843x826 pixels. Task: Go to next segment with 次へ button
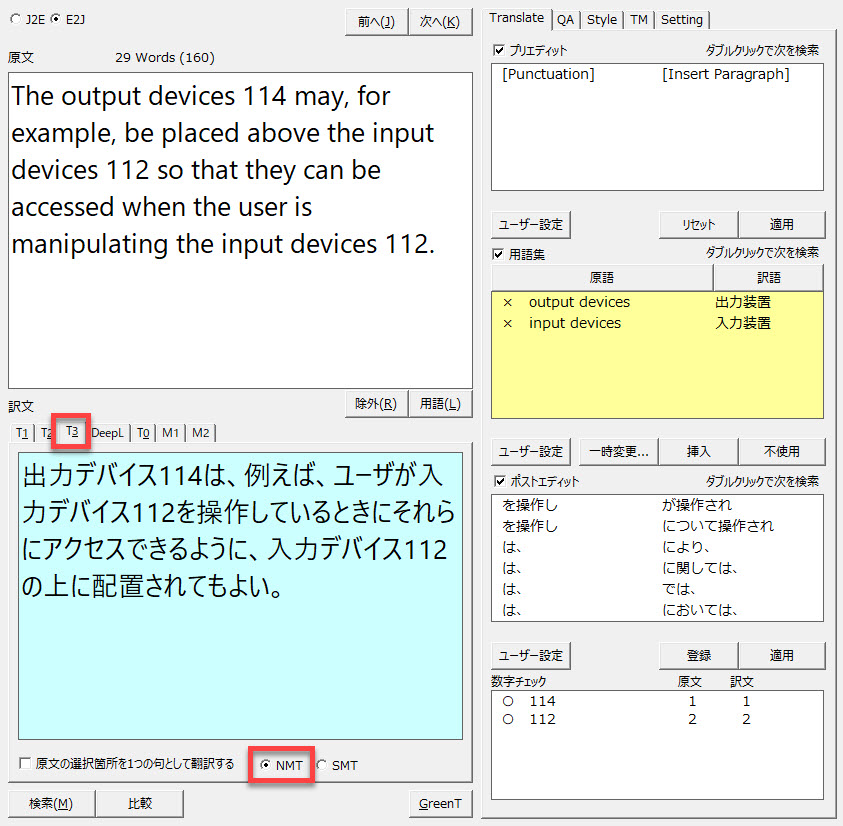click(x=439, y=22)
